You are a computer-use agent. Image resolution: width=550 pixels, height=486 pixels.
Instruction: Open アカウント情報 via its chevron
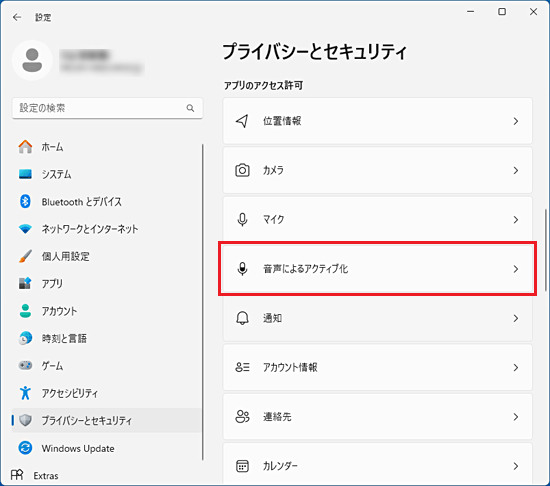[x=516, y=367]
